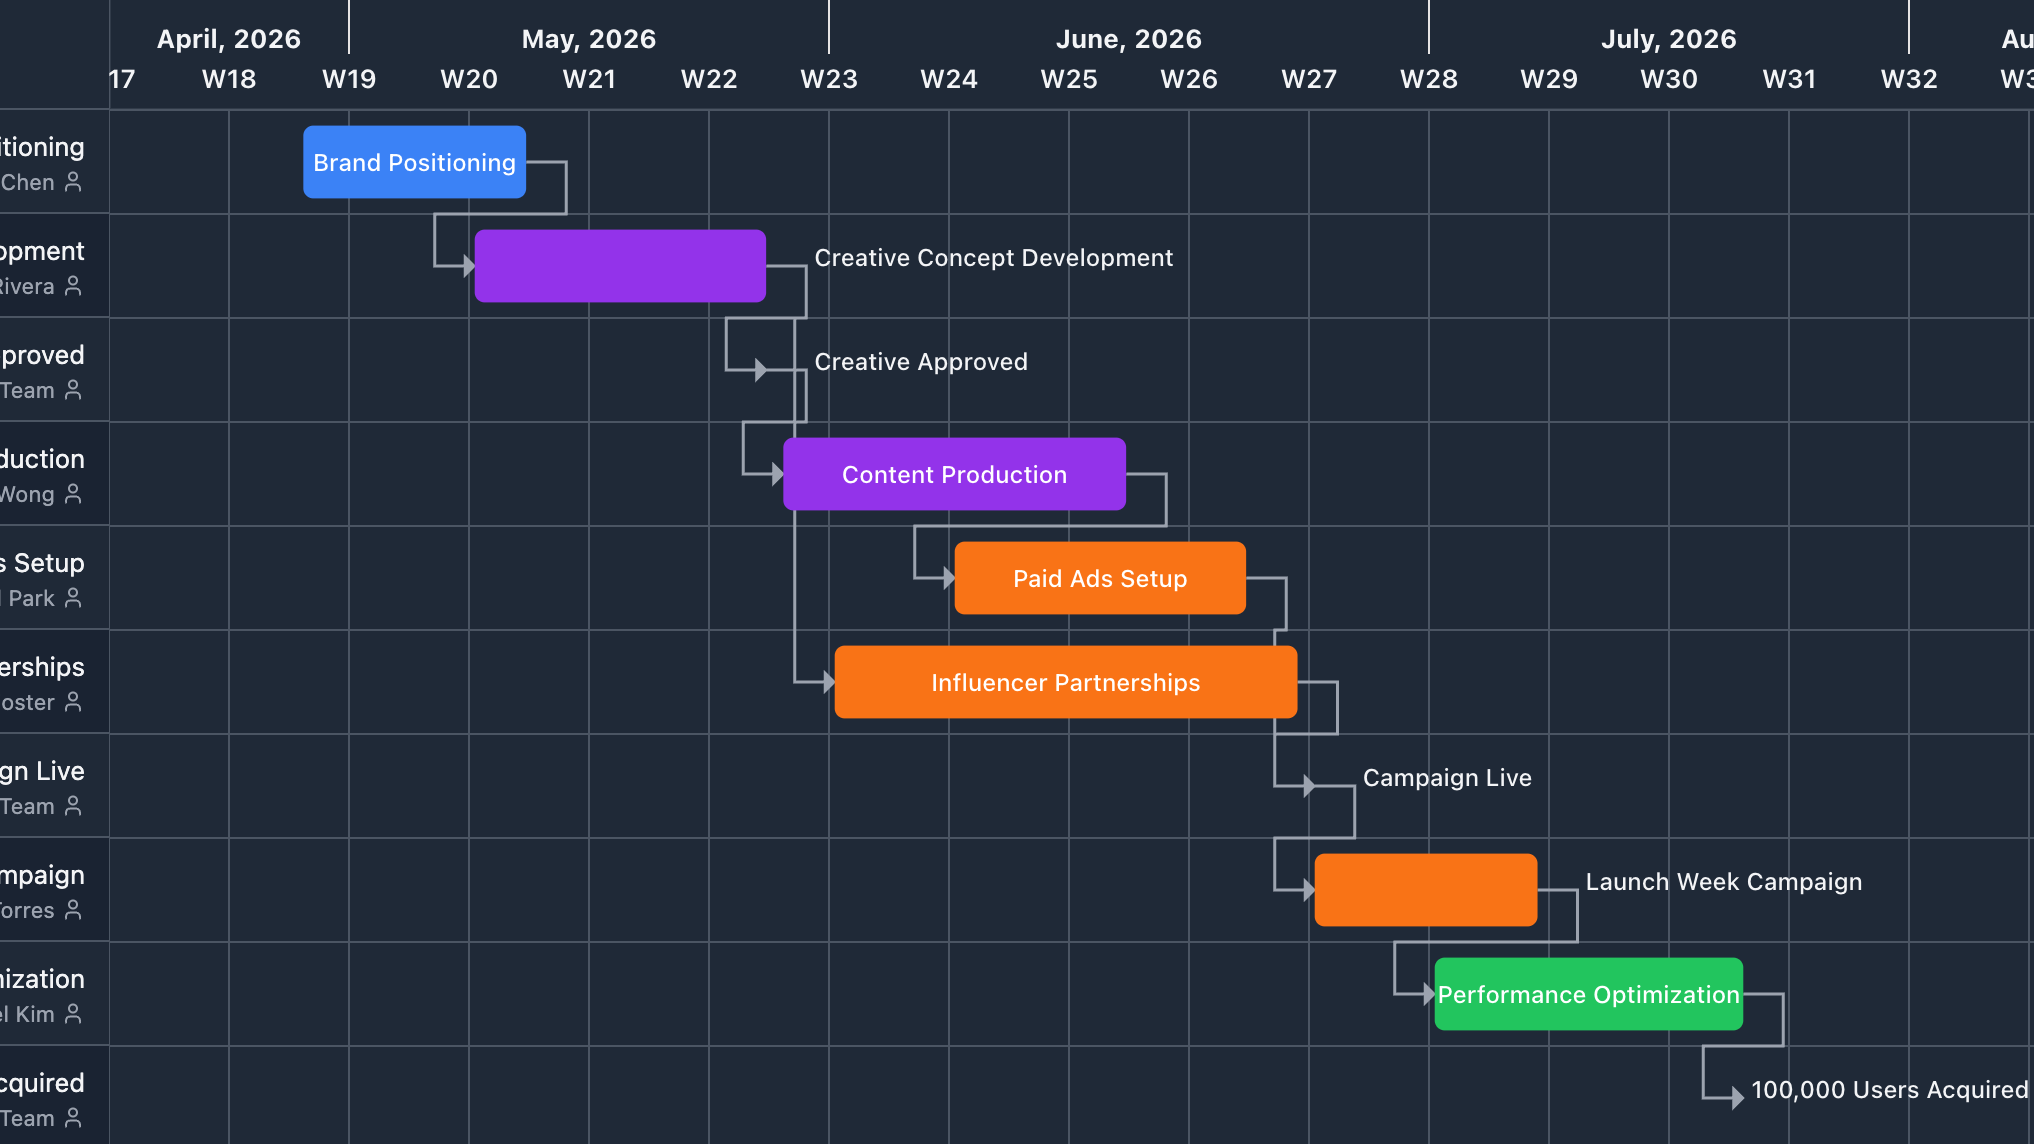2034x1144 pixels.
Task: Click Rivera's person icon in the sidebar
Action: click(x=71, y=287)
